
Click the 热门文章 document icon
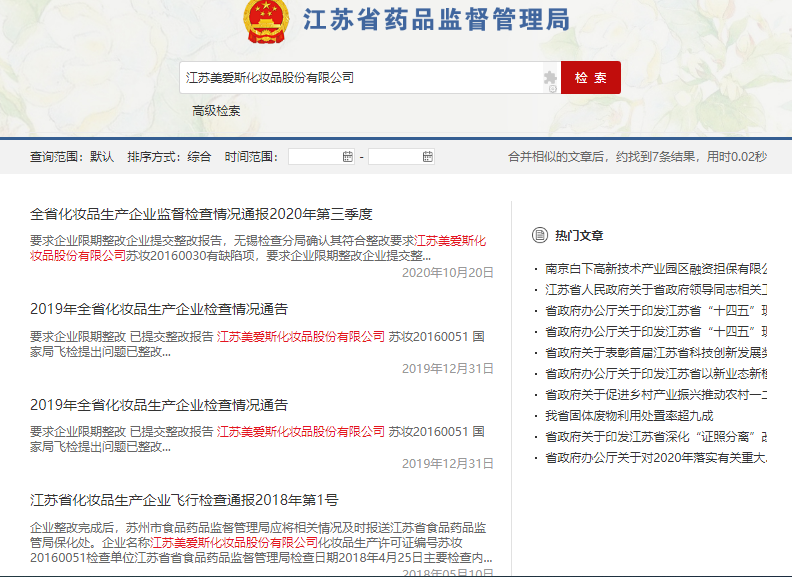(x=539, y=235)
